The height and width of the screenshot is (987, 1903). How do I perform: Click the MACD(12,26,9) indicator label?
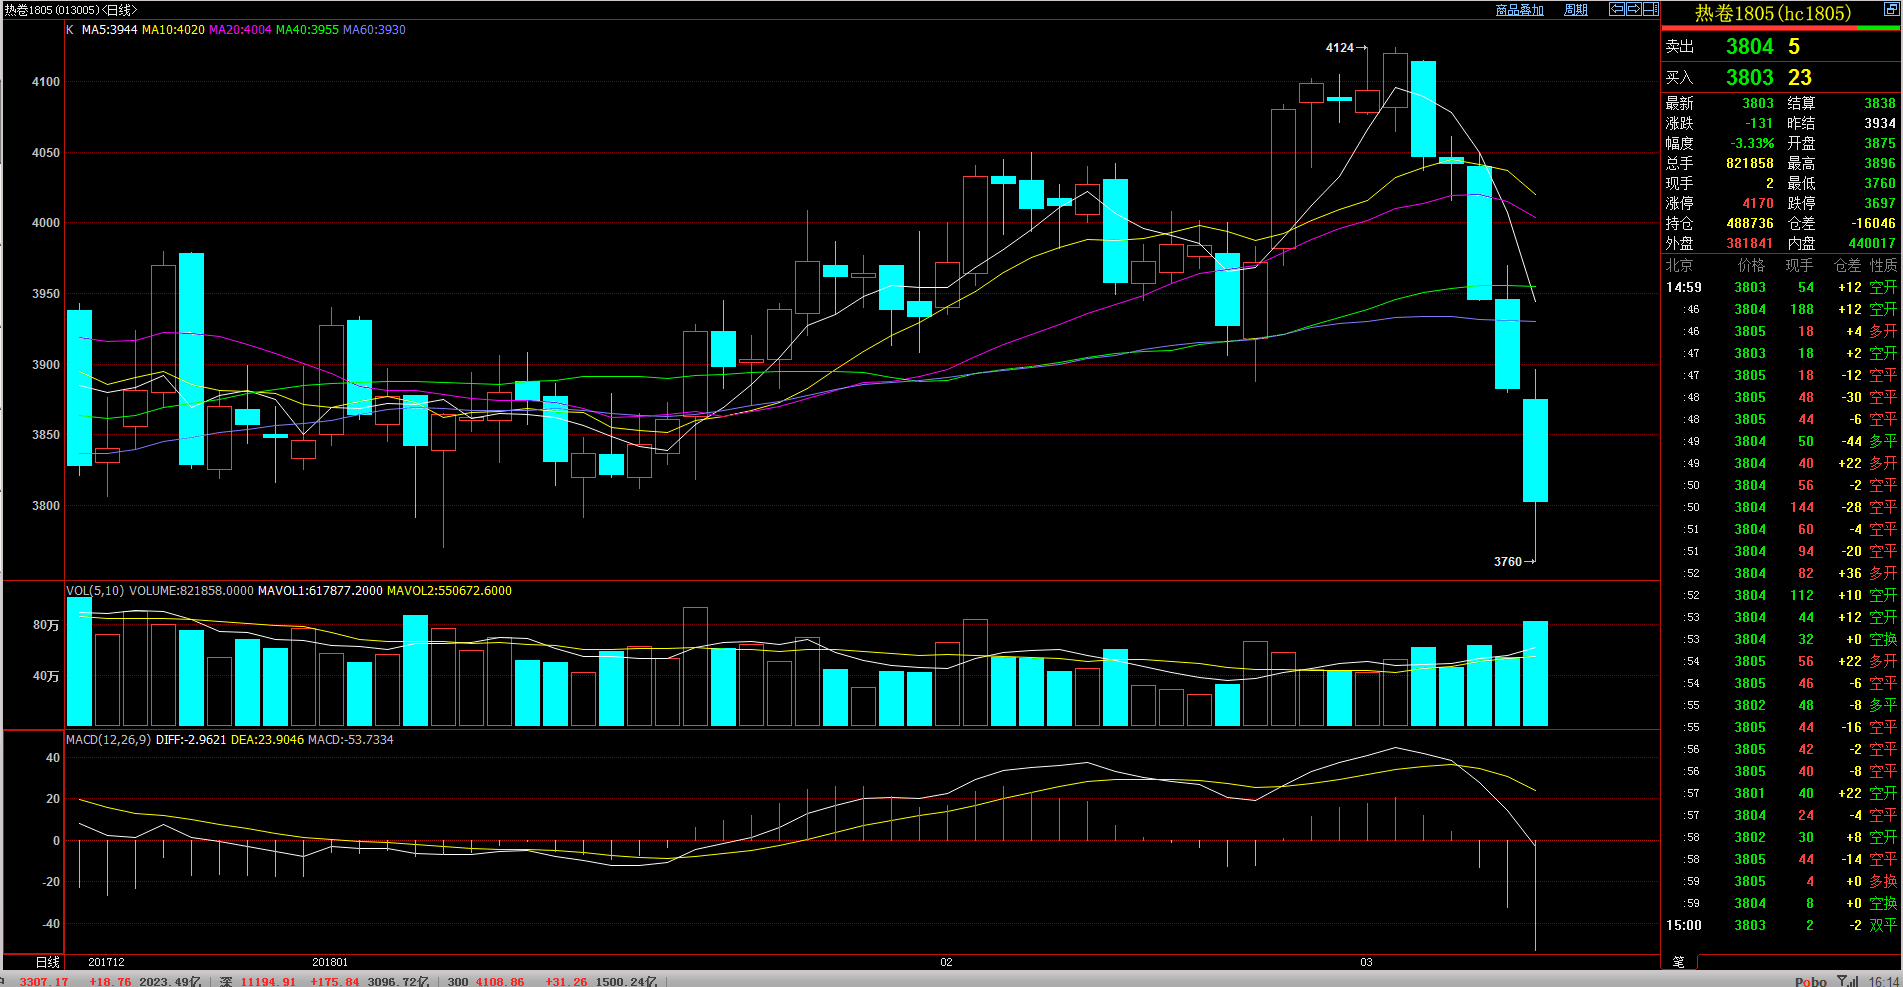tap(108, 740)
